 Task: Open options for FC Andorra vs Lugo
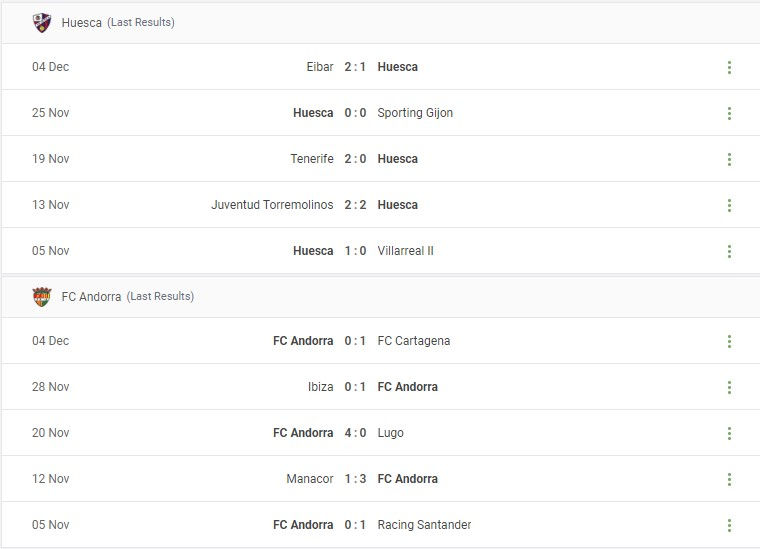pos(729,433)
